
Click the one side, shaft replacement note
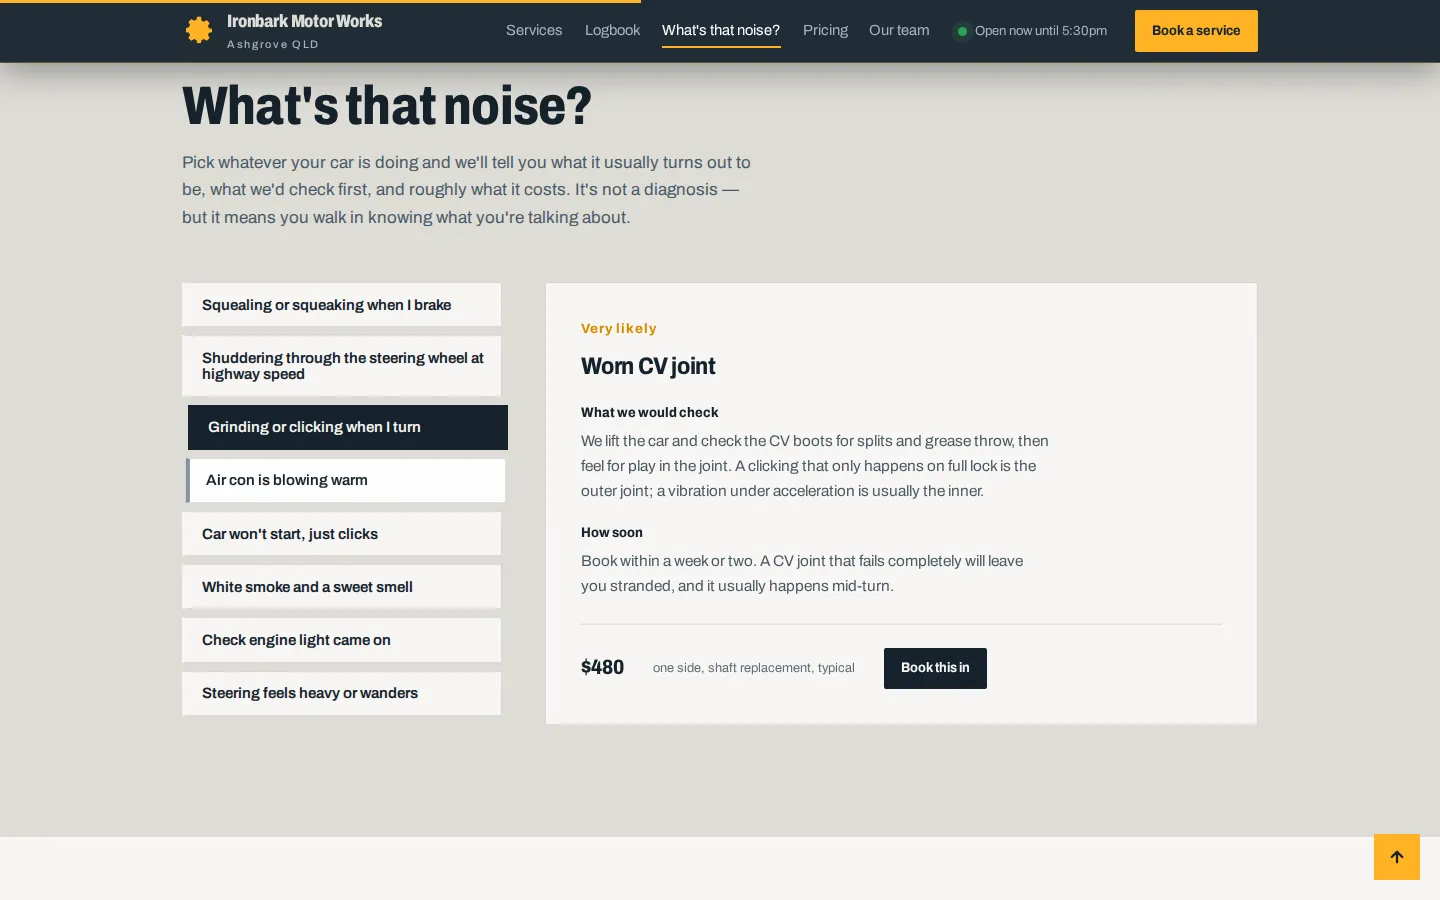pos(754,668)
